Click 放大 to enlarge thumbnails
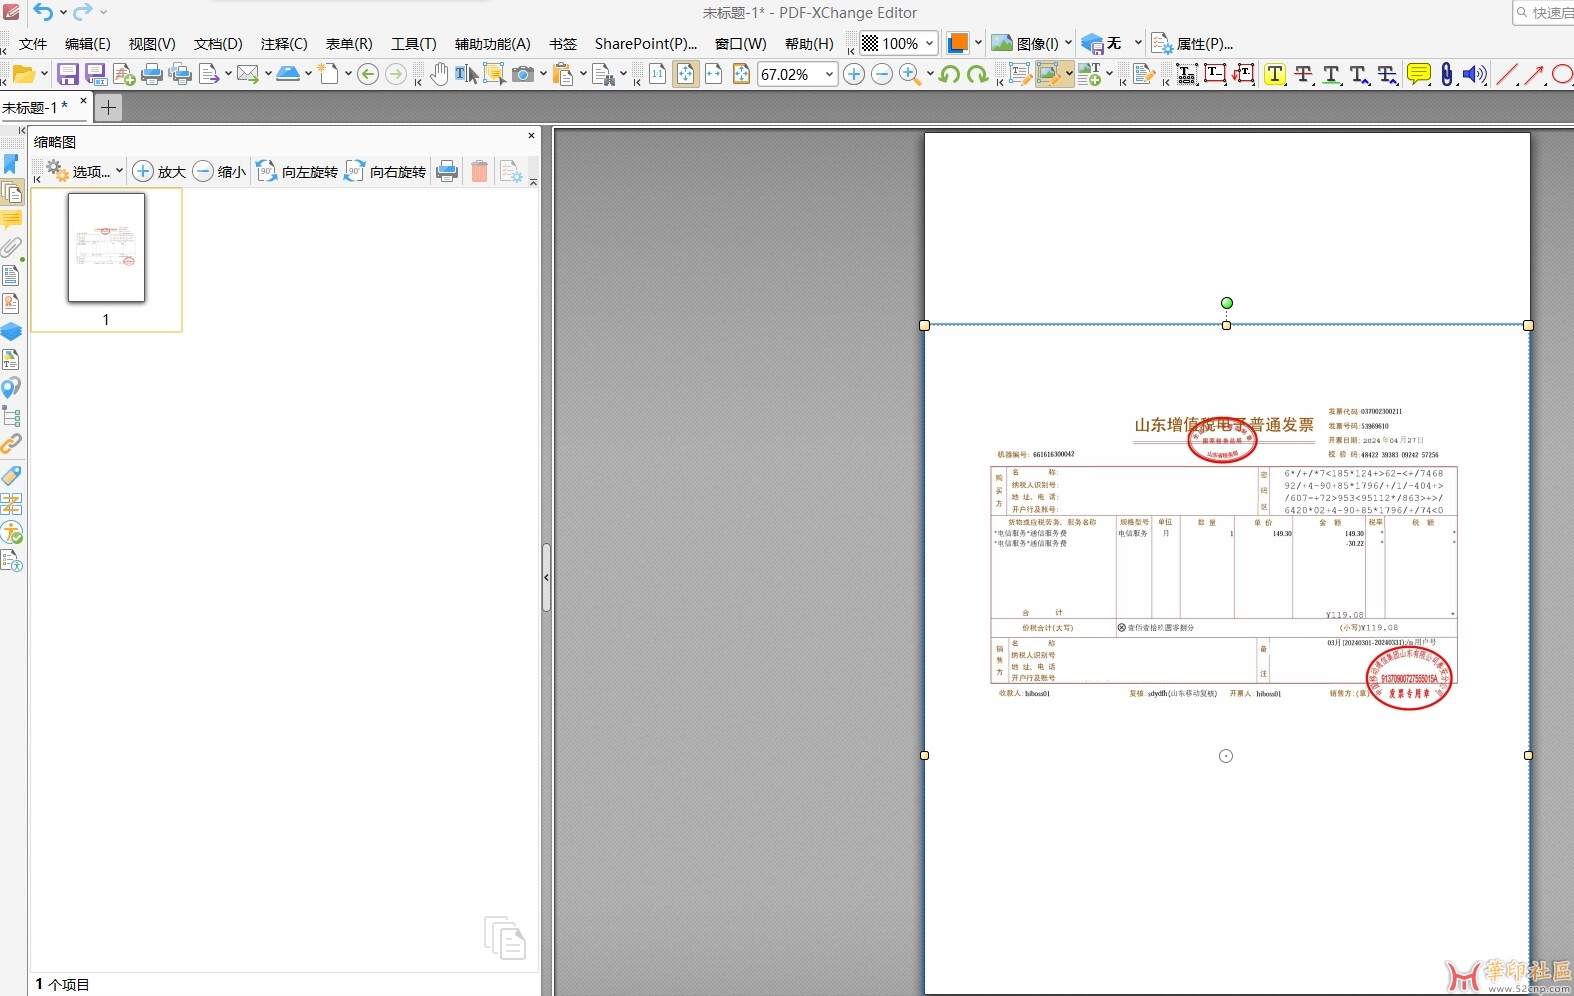The height and width of the screenshot is (996, 1574). click(160, 171)
